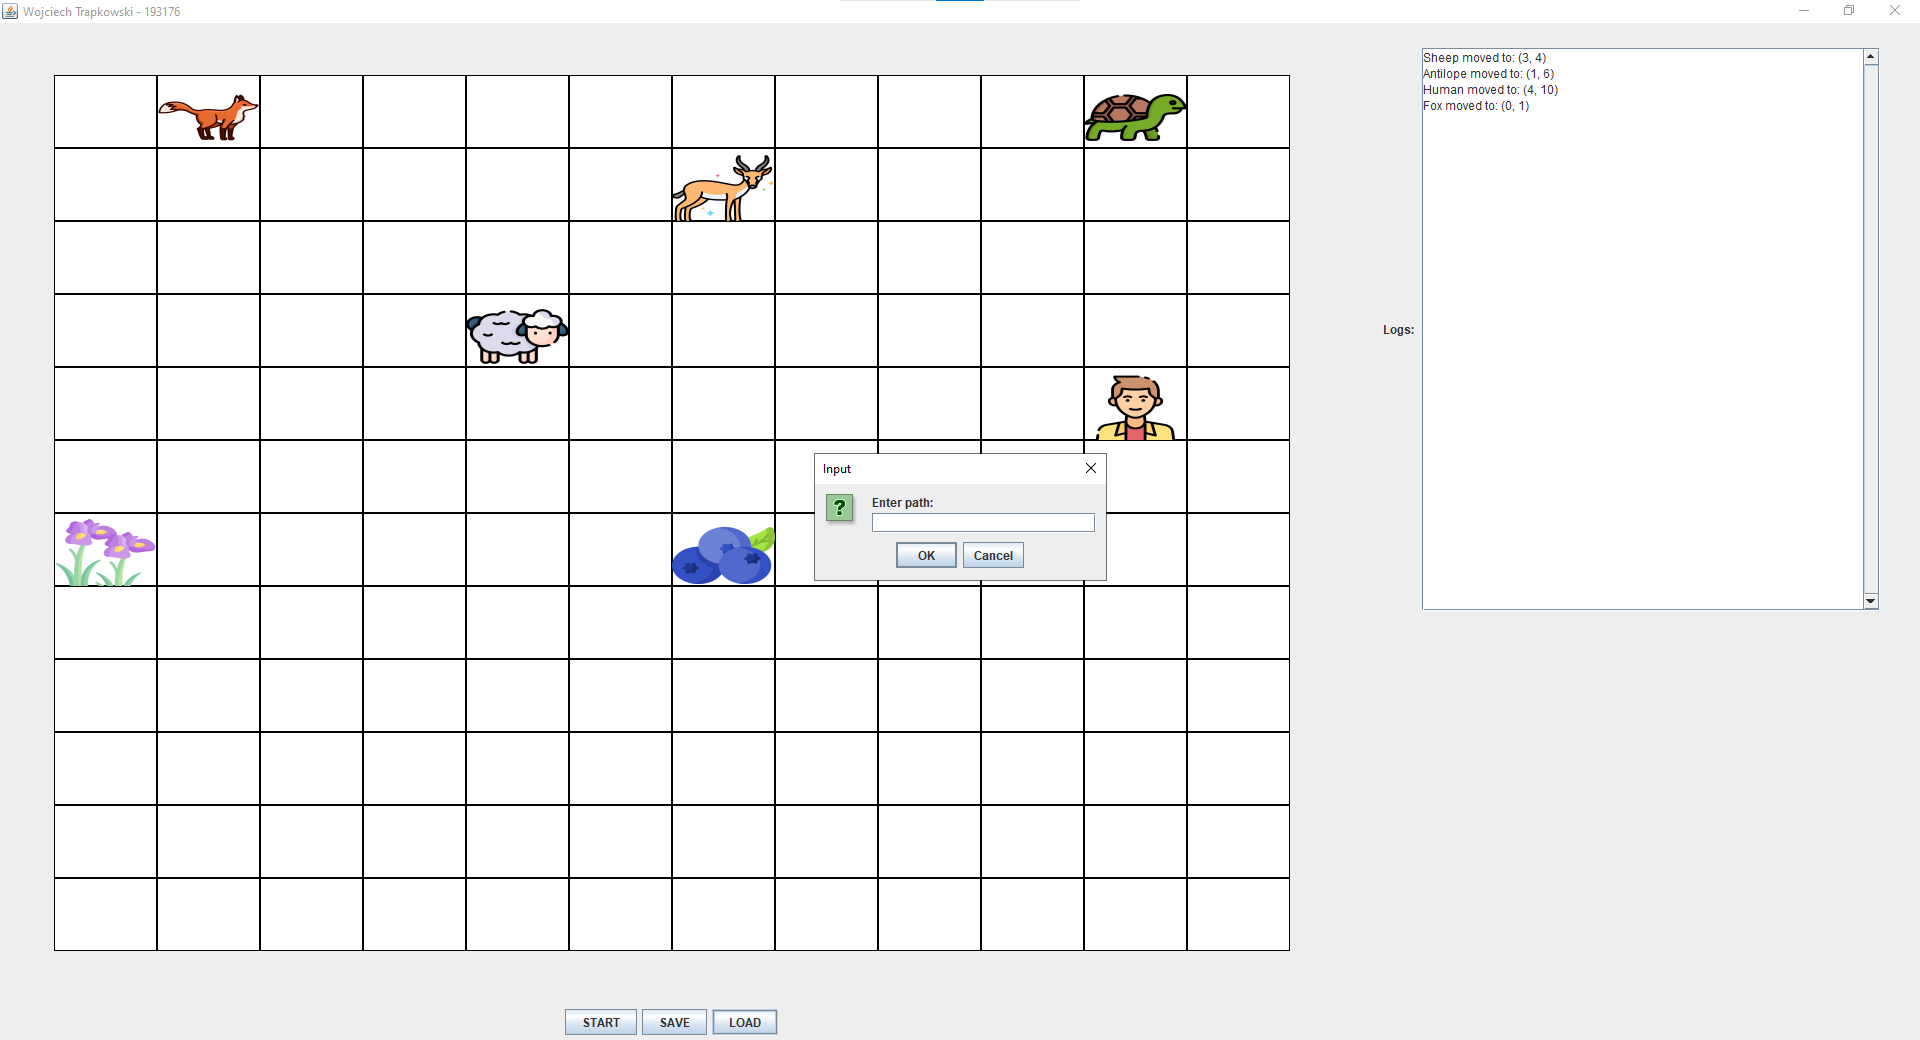Cancel the path input dialog

pos(993,556)
